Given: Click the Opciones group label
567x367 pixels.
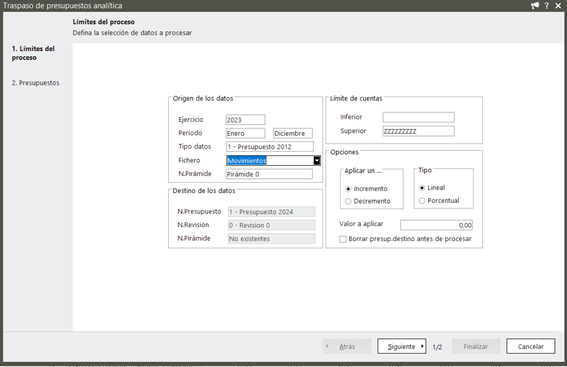Looking at the screenshot, I should (x=344, y=152).
